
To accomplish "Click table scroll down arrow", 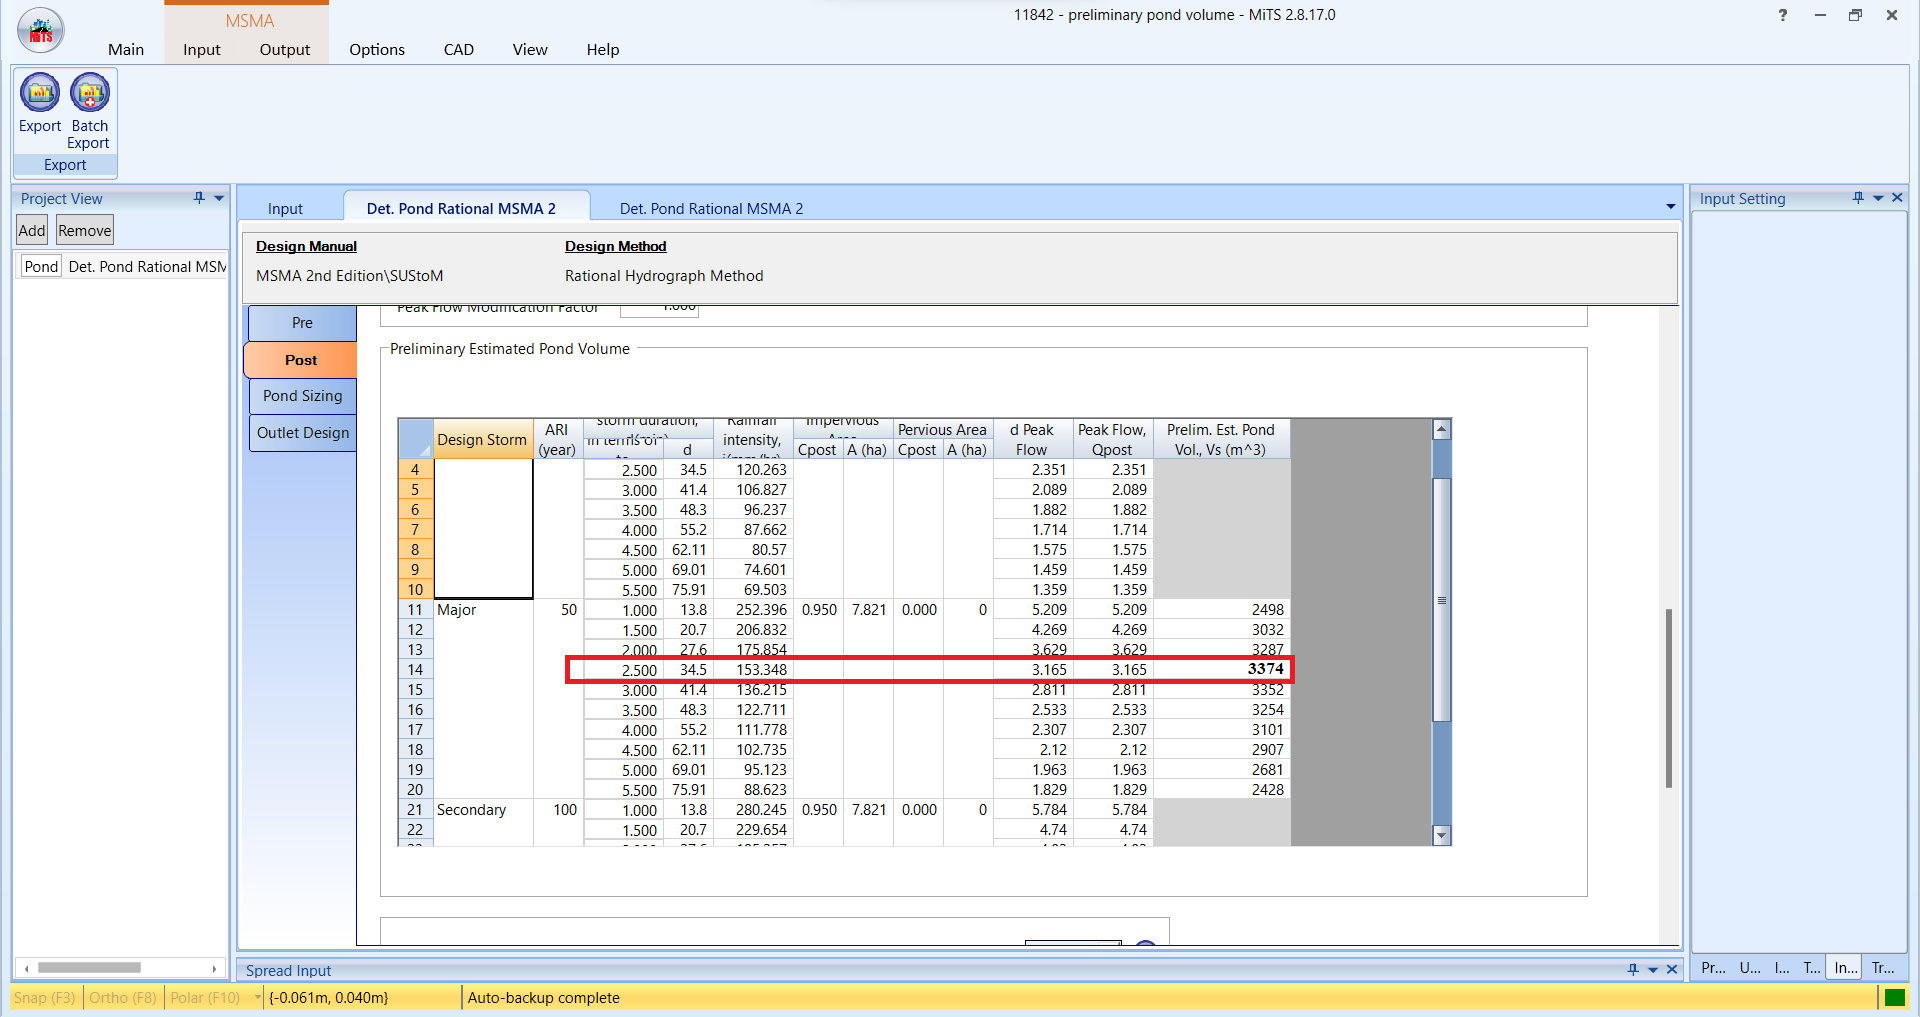I will click(x=1441, y=835).
